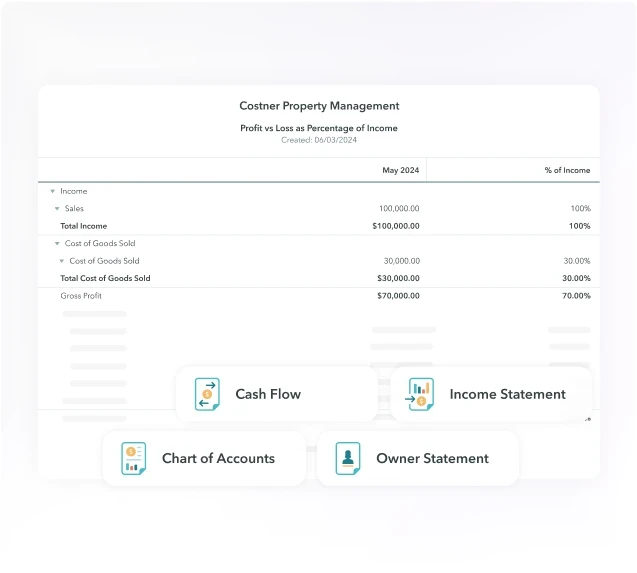The image size is (637, 573).
Task: Select the Total Cost of Goods Sold label
Action: point(105,278)
